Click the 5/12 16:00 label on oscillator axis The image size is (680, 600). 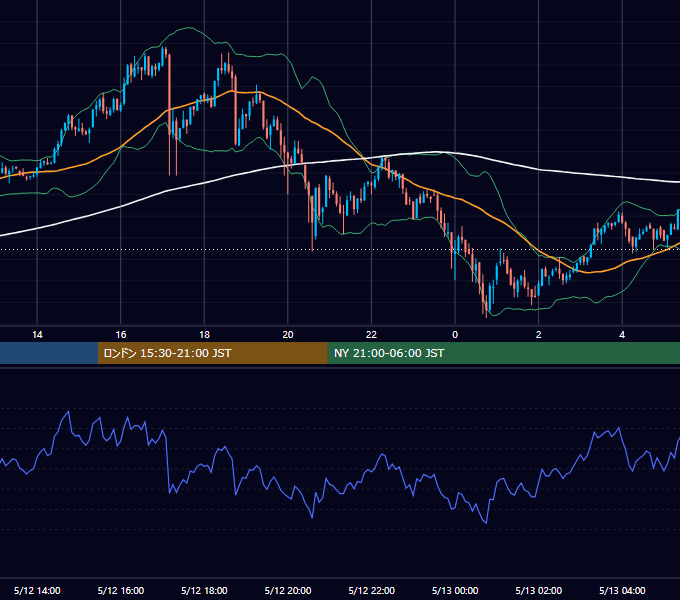click(121, 590)
